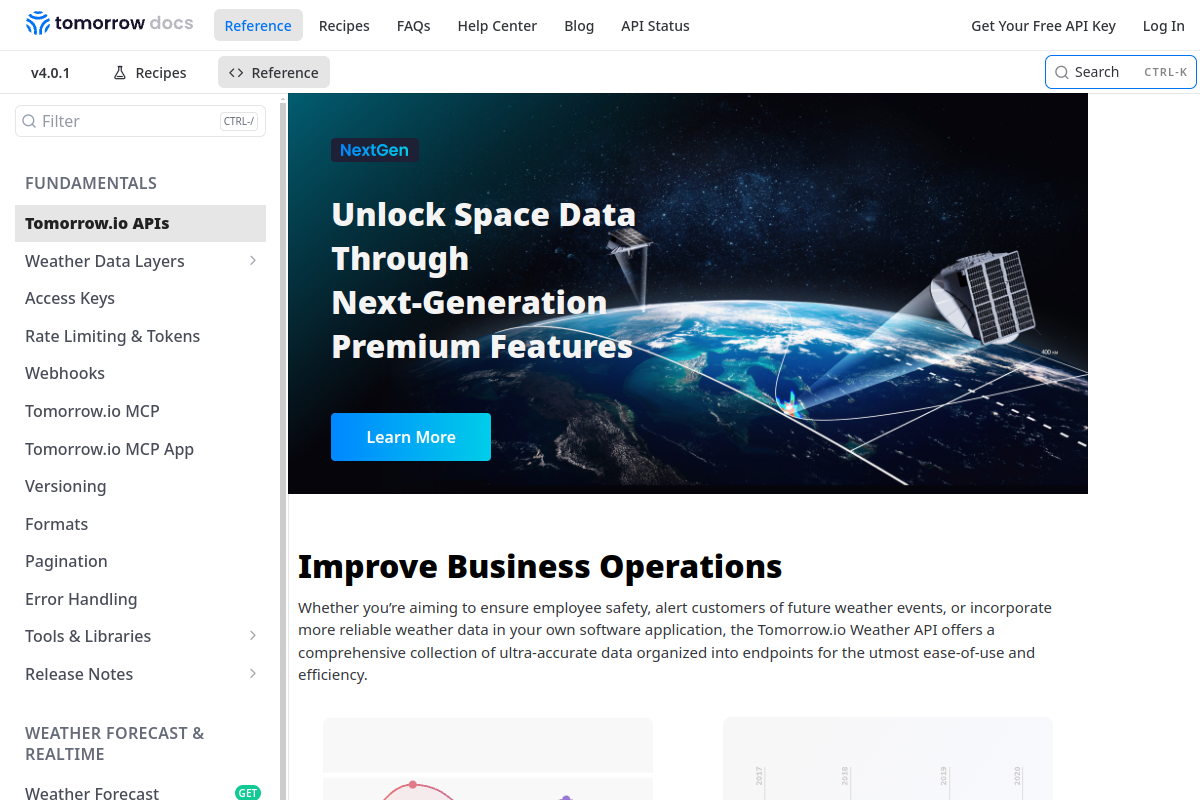Expand Weather Data Layers section

(x=253, y=261)
